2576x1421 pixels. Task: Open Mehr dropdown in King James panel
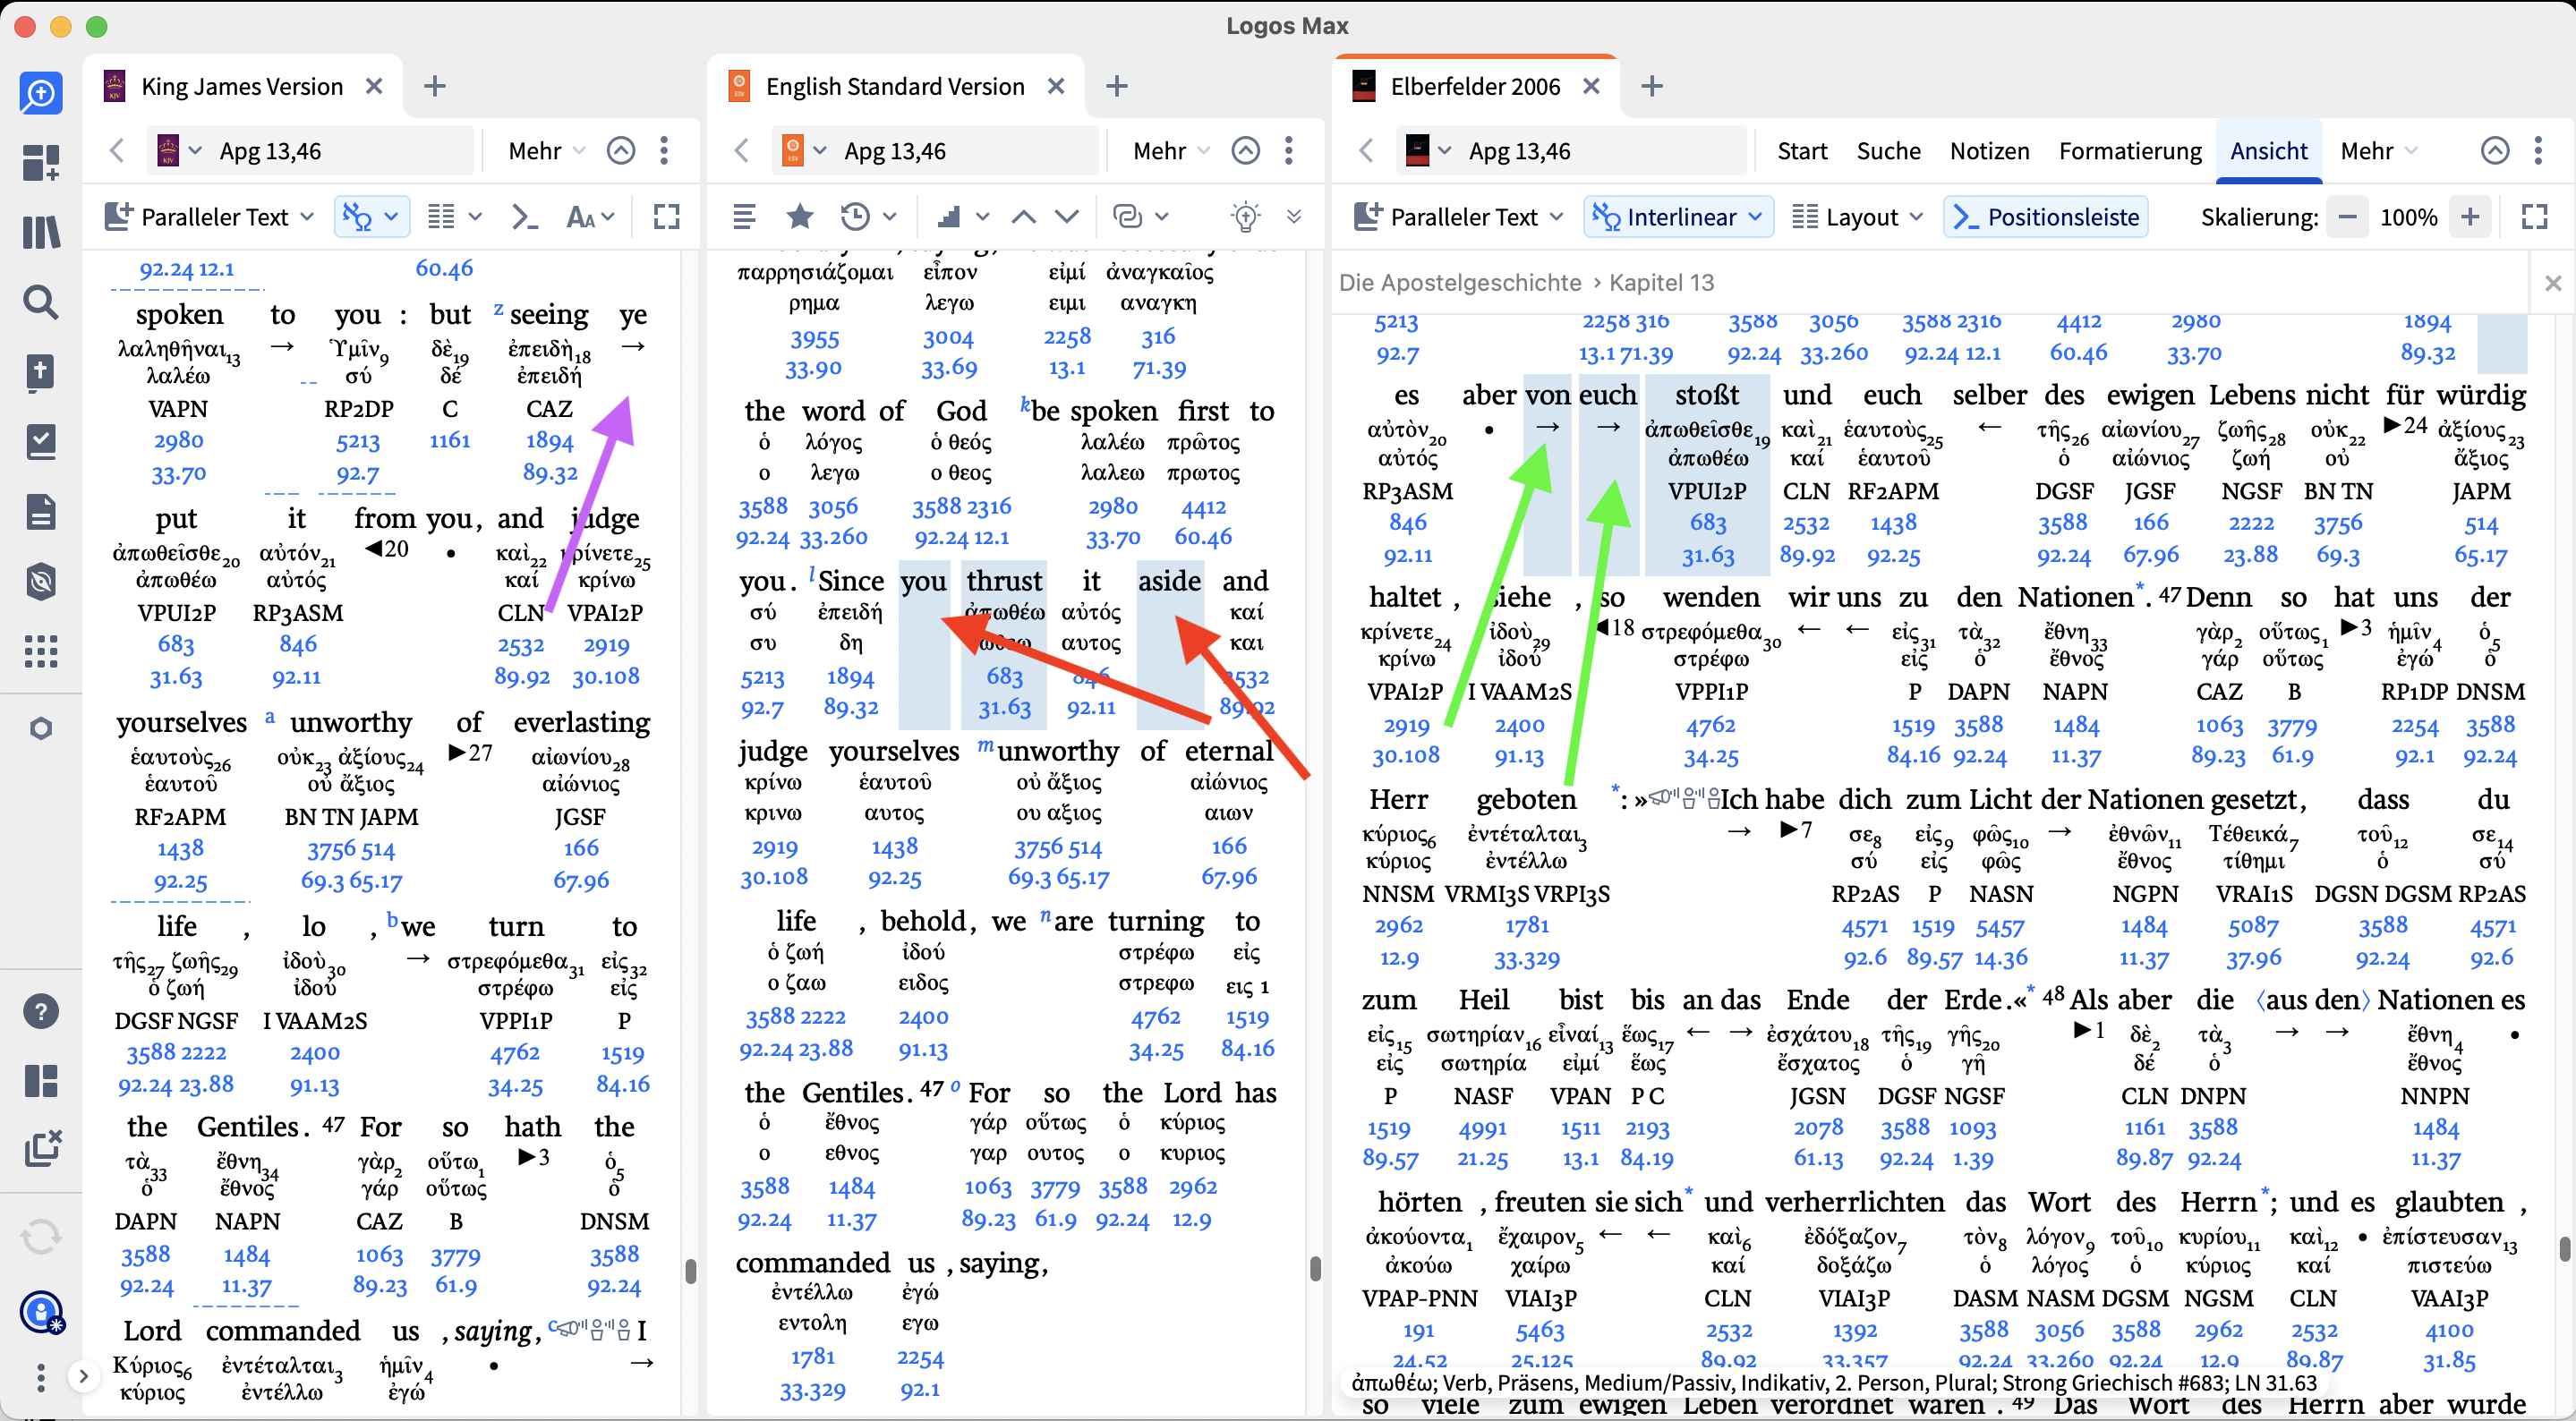coord(546,151)
